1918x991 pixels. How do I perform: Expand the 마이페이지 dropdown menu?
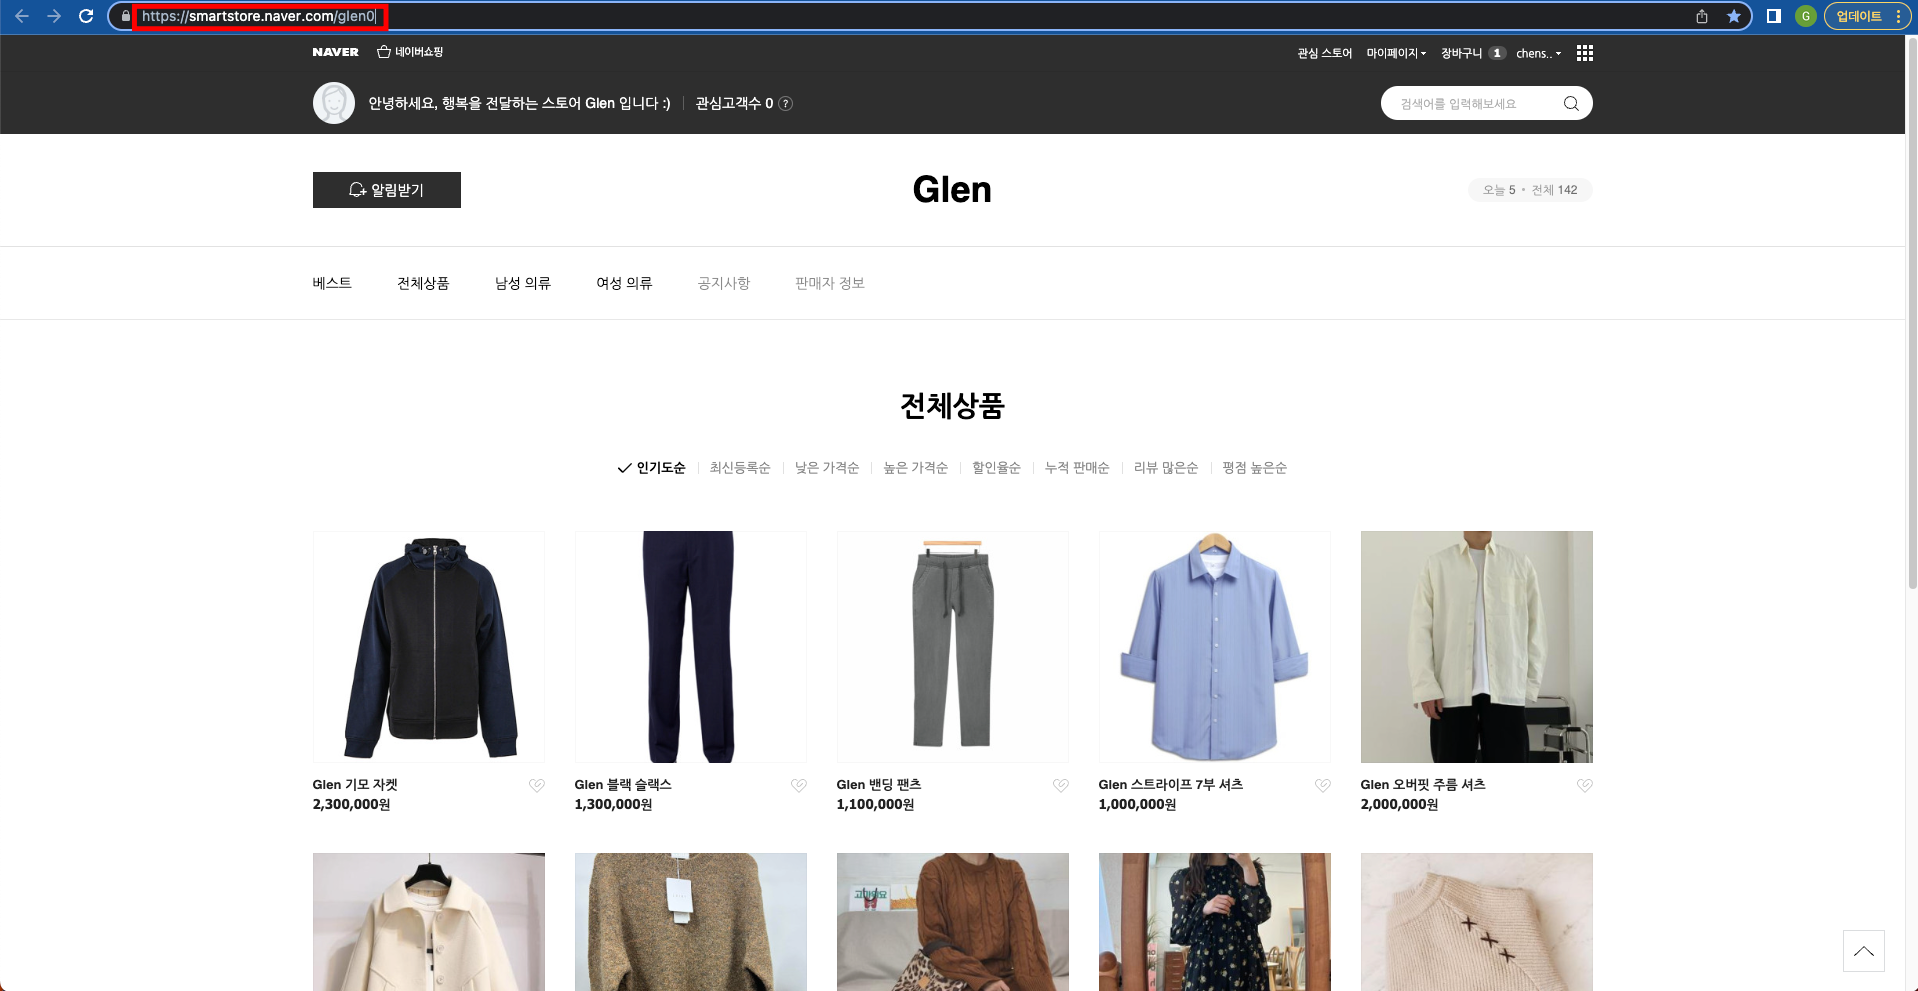pyautogui.click(x=1396, y=53)
